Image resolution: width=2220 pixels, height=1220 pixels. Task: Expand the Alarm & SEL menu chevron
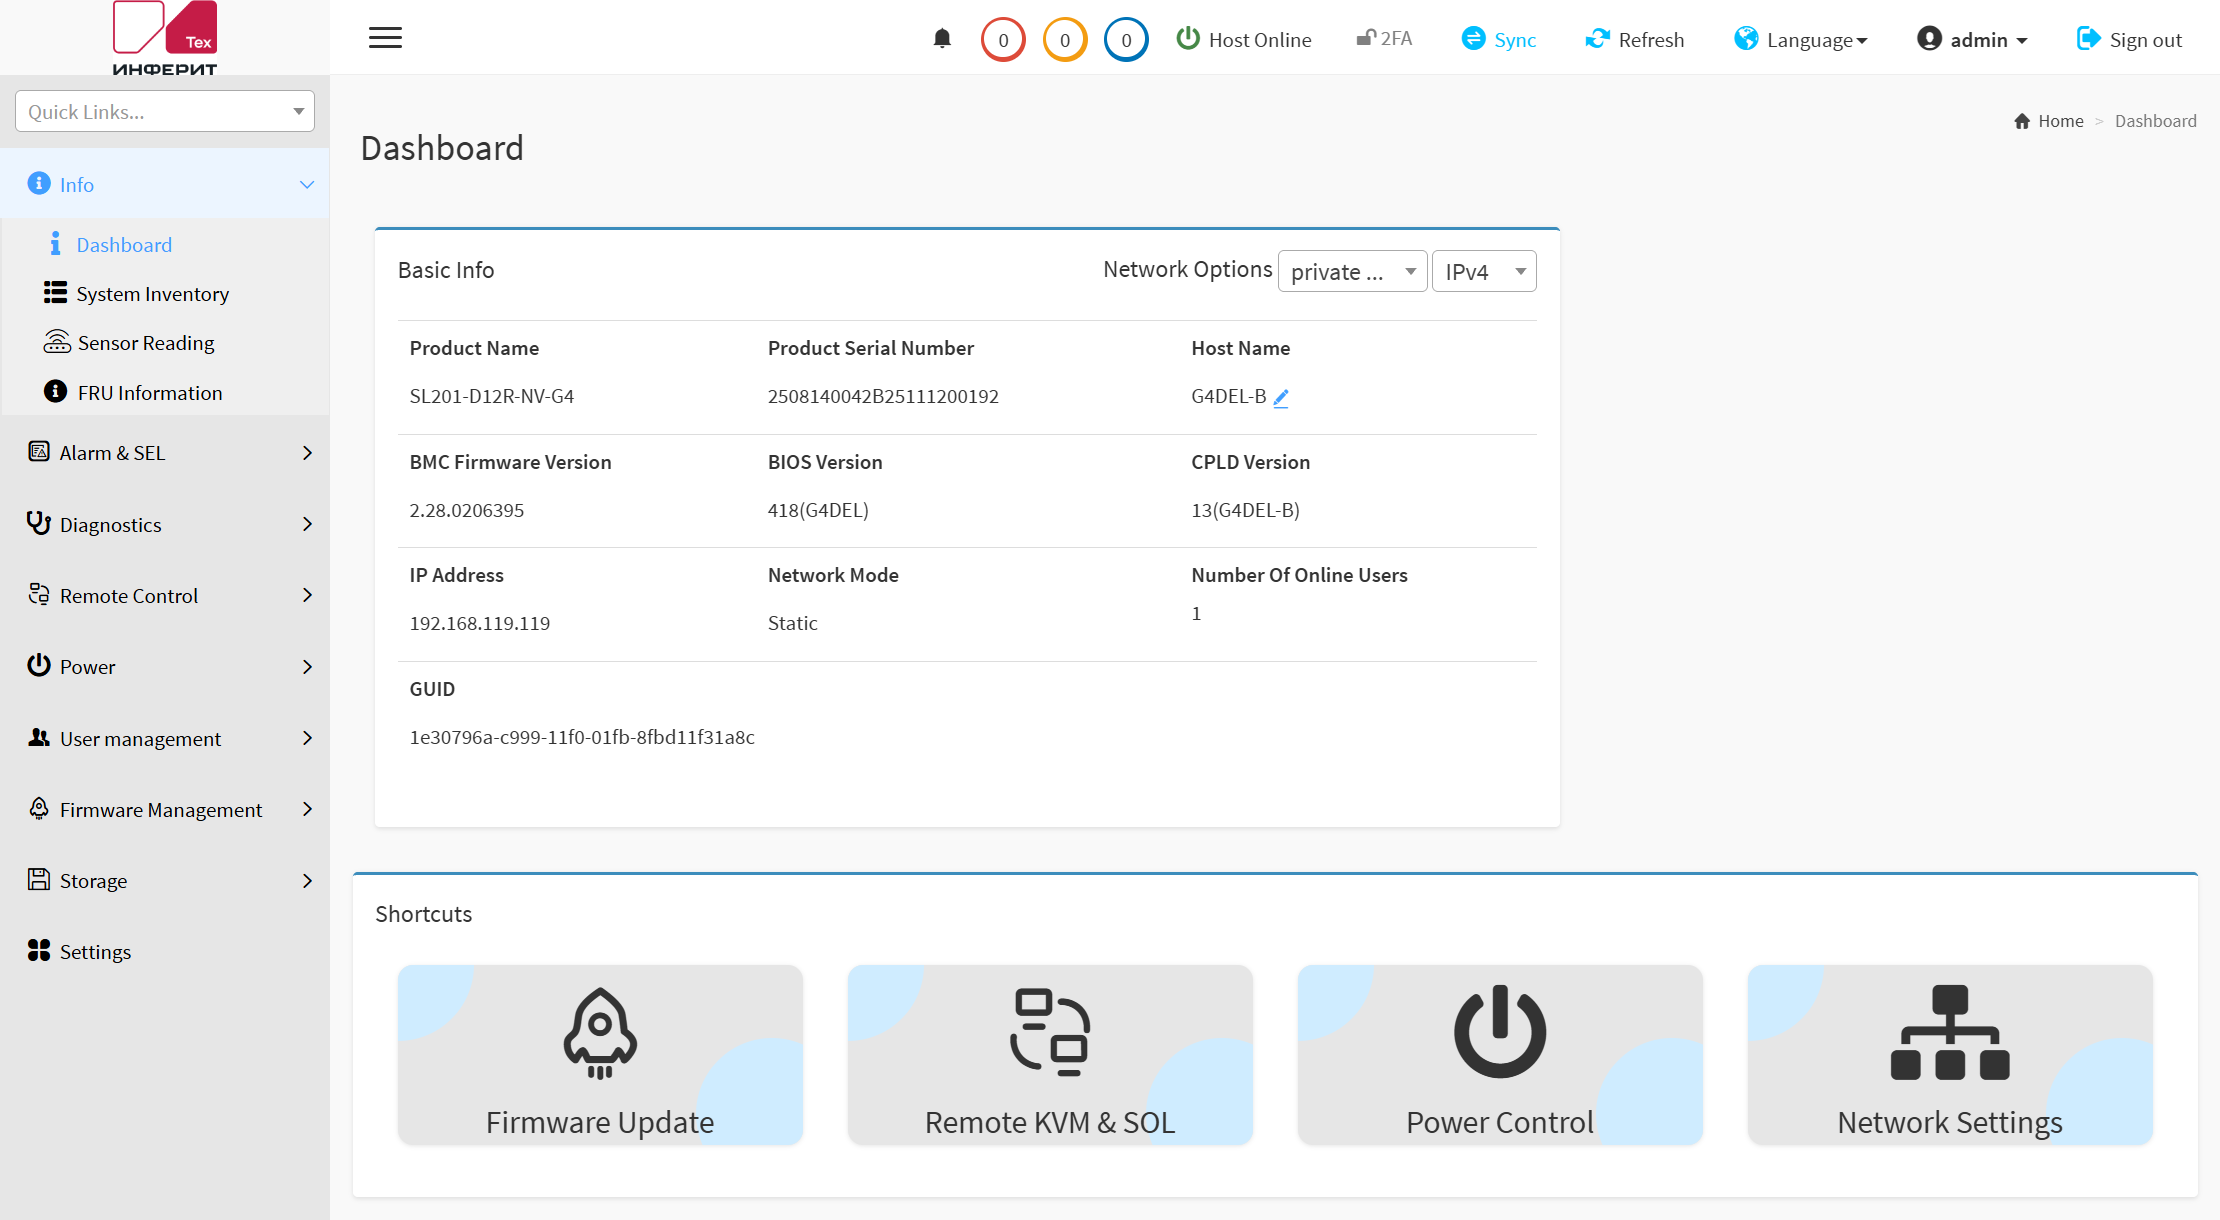(x=307, y=453)
